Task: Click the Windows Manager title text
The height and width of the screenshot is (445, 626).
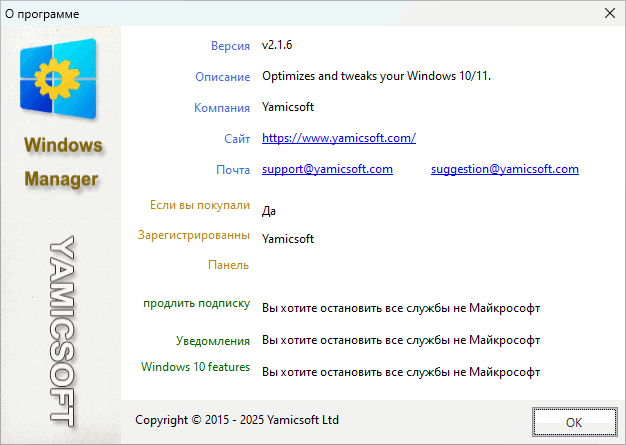Action: 63,162
